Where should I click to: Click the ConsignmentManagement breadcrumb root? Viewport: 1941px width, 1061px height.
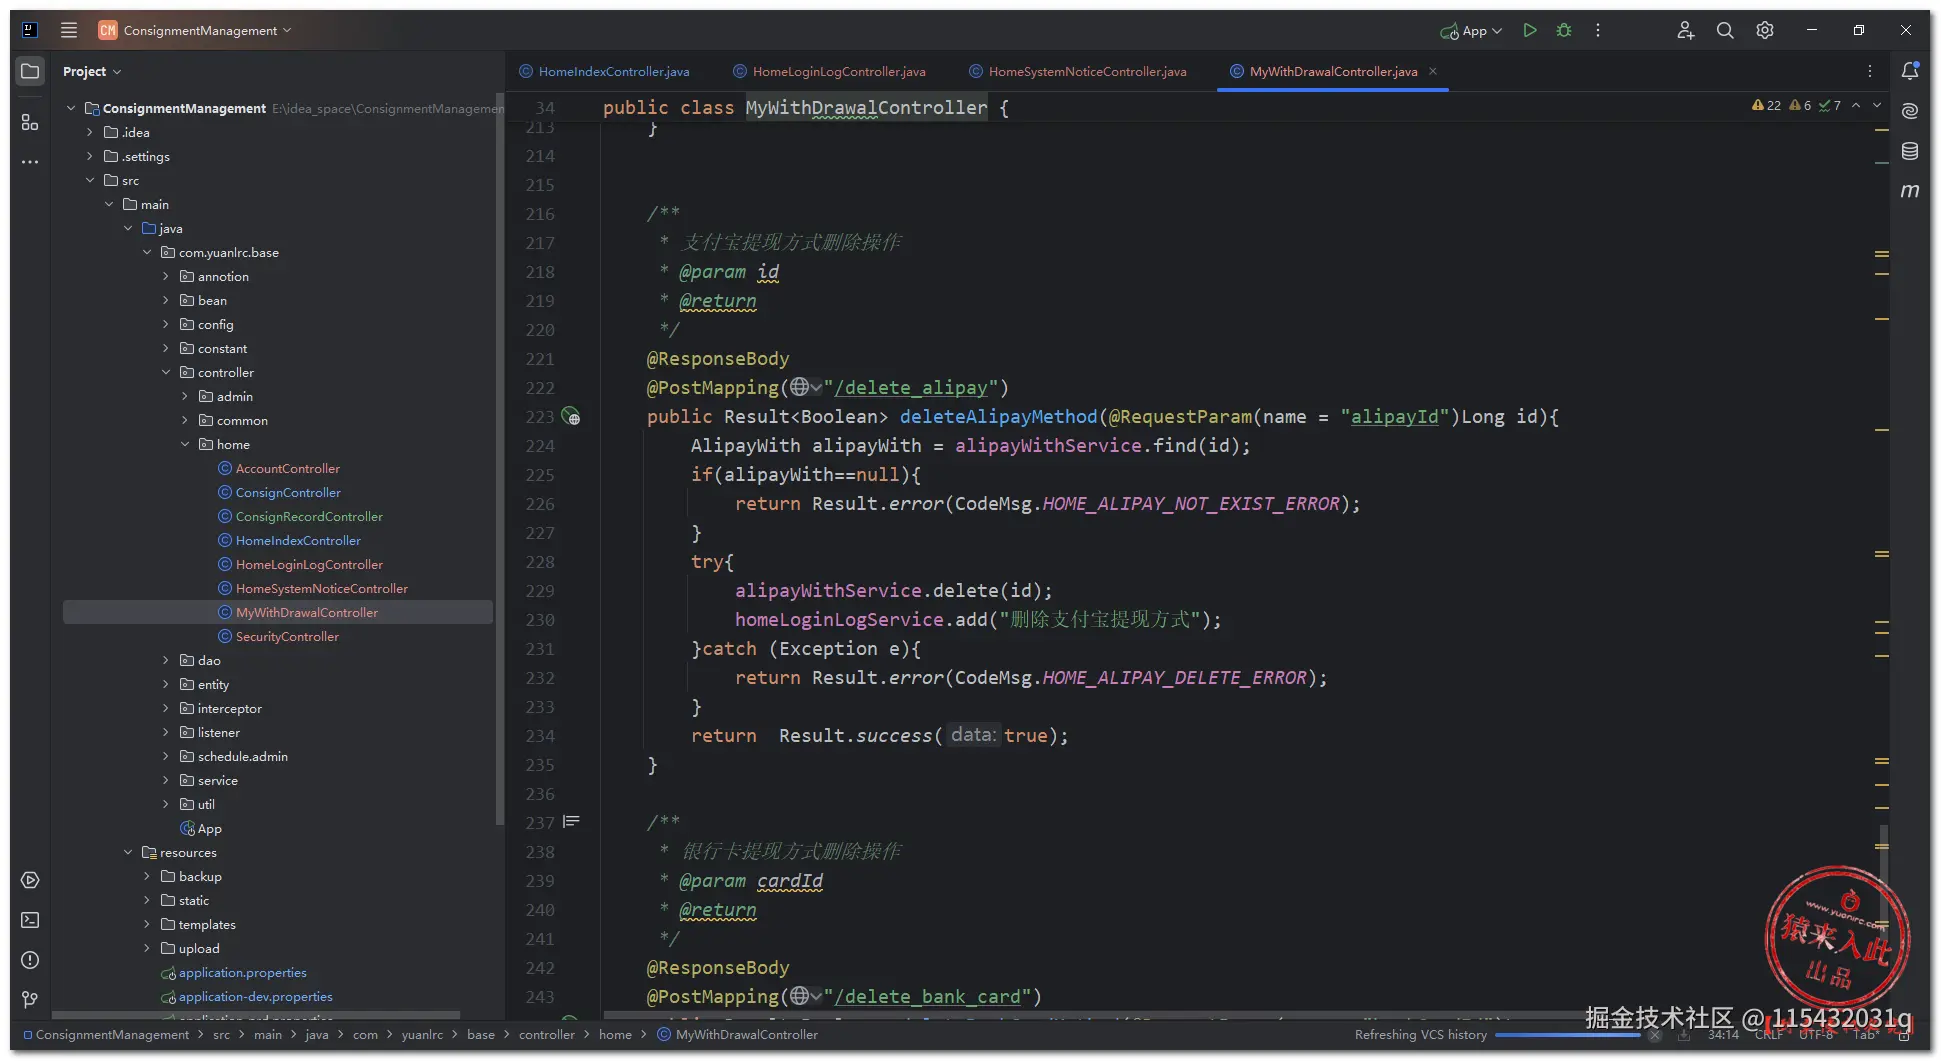(x=106, y=1034)
